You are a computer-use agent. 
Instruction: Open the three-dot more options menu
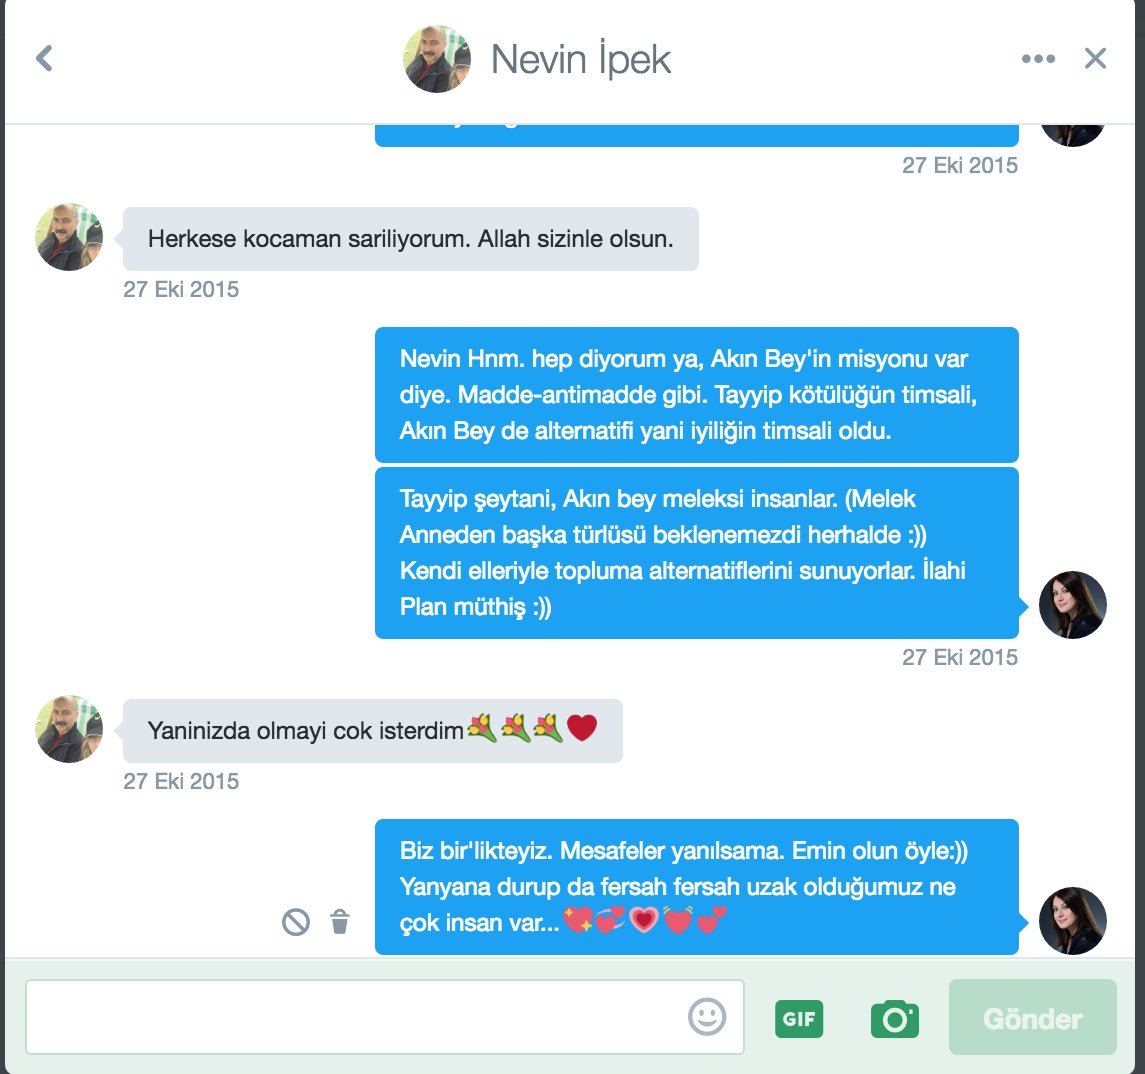pyautogui.click(x=1038, y=58)
